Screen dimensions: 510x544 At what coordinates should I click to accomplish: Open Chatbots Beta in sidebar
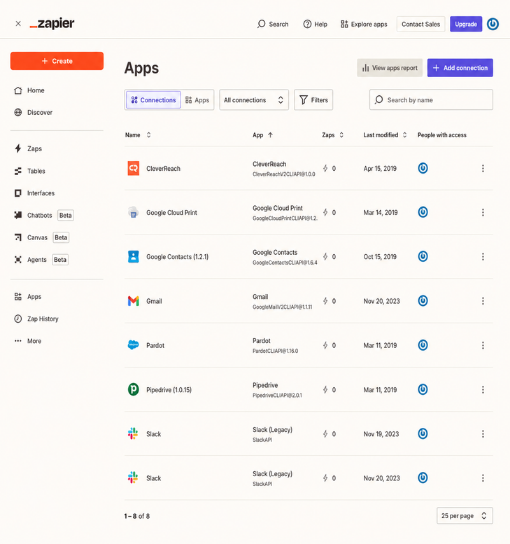pos(44,215)
